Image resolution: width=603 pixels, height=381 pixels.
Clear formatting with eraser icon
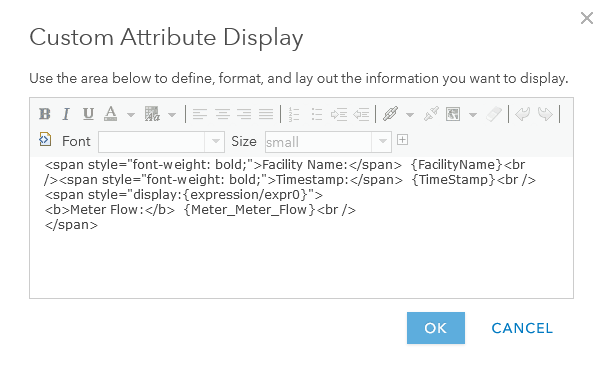(x=494, y=114)
